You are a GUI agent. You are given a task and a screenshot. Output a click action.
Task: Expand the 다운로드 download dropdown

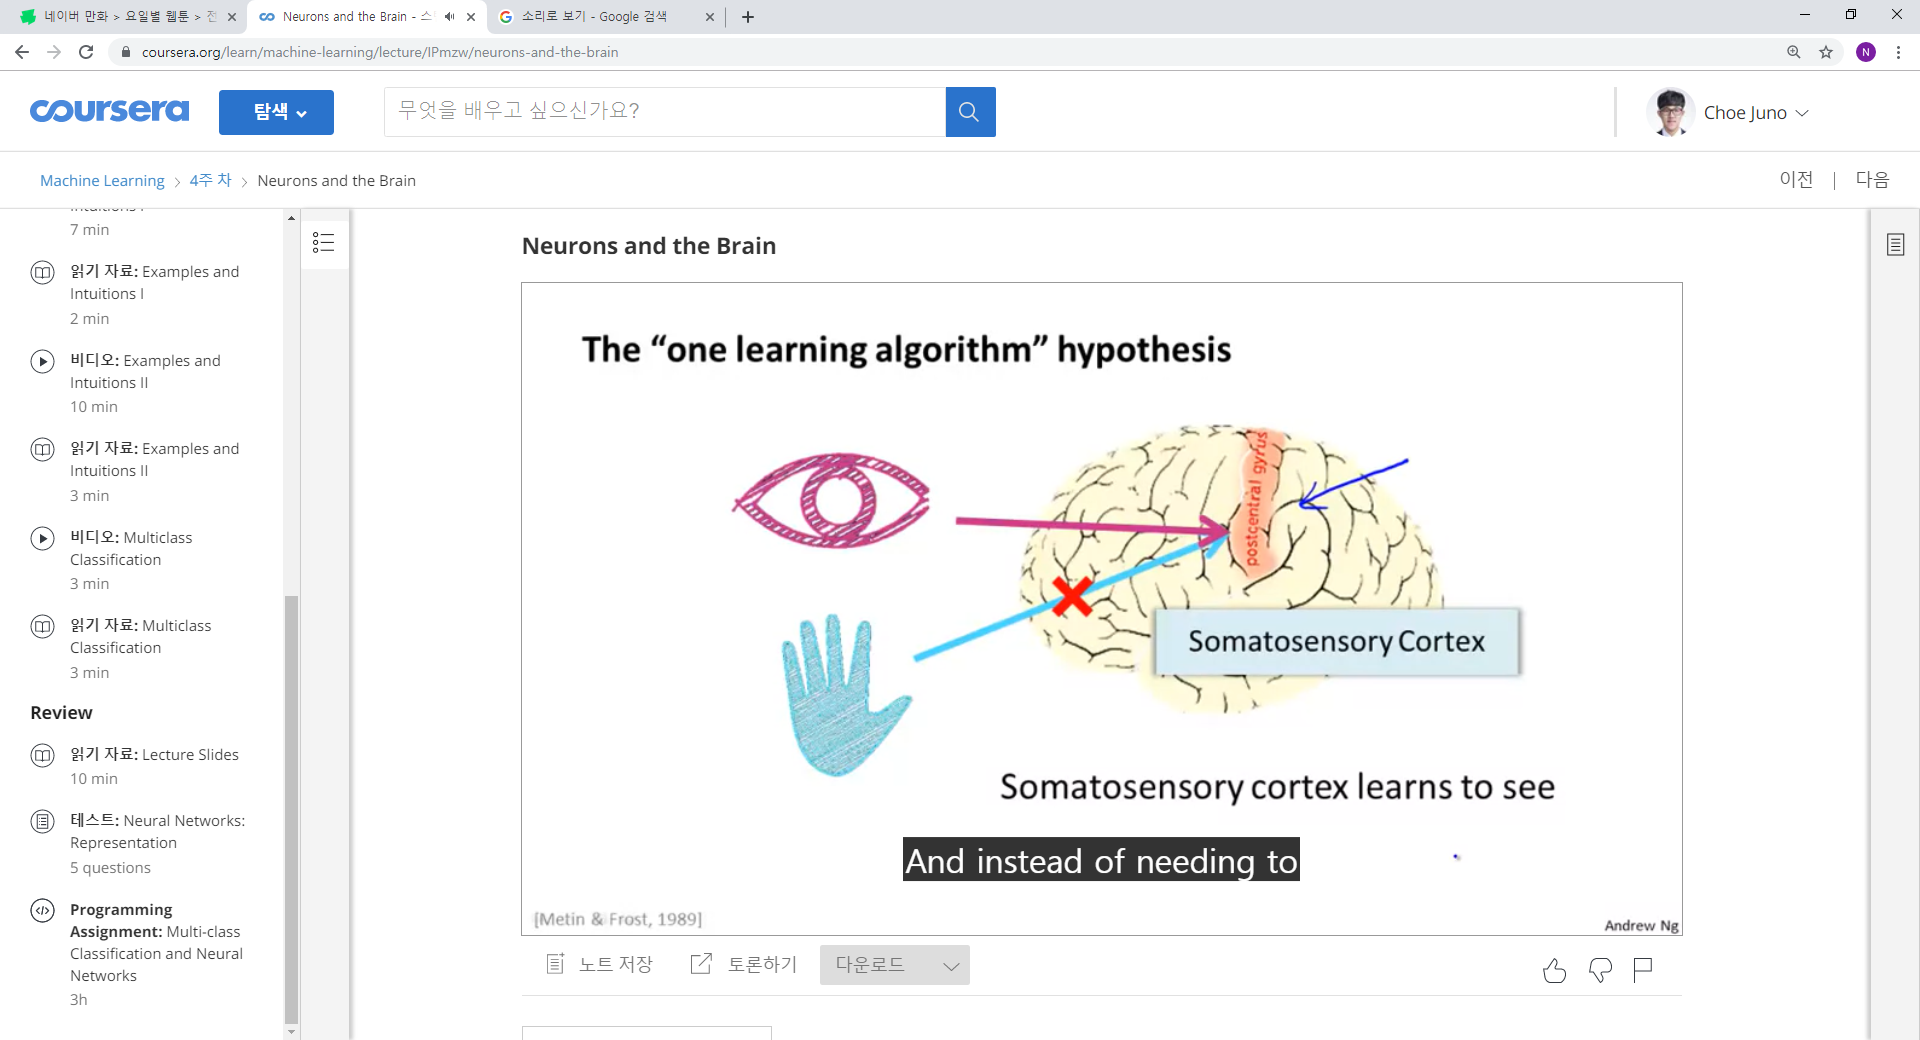click(x=894, y=965)
